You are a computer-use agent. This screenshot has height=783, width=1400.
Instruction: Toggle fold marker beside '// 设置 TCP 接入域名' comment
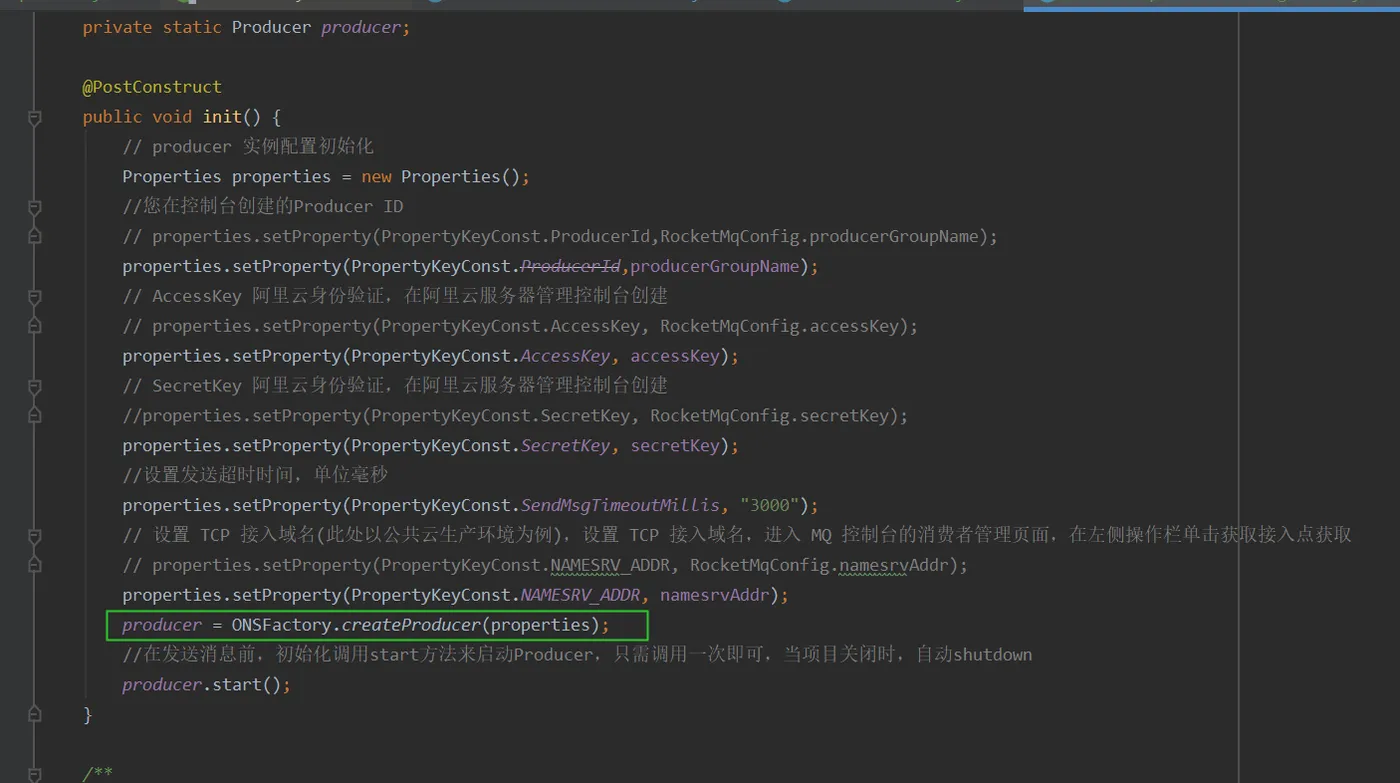pos(35,536)
